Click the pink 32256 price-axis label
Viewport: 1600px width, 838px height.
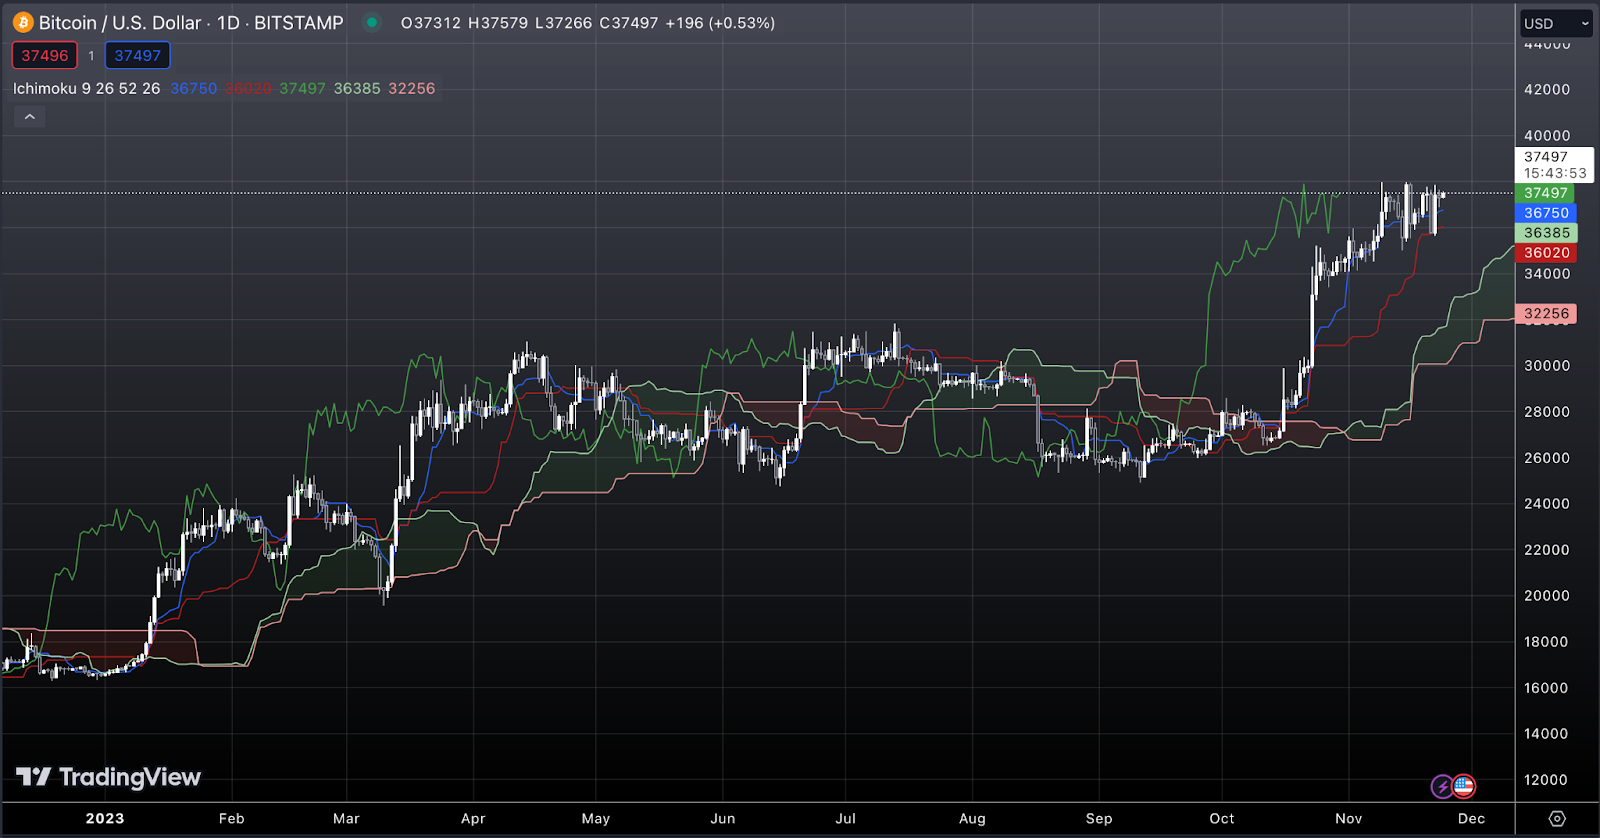[x=1546, y=313]
